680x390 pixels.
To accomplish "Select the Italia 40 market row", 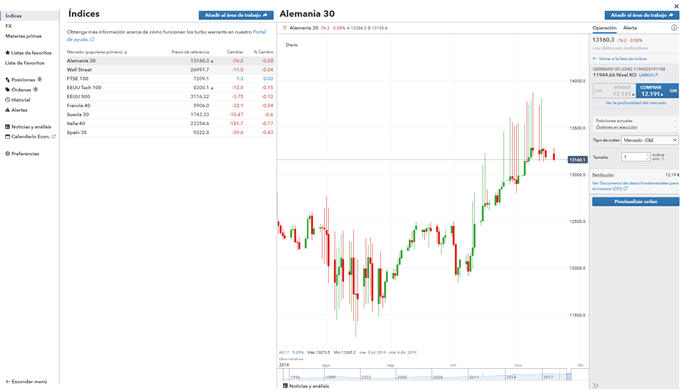I will (170, 124).
